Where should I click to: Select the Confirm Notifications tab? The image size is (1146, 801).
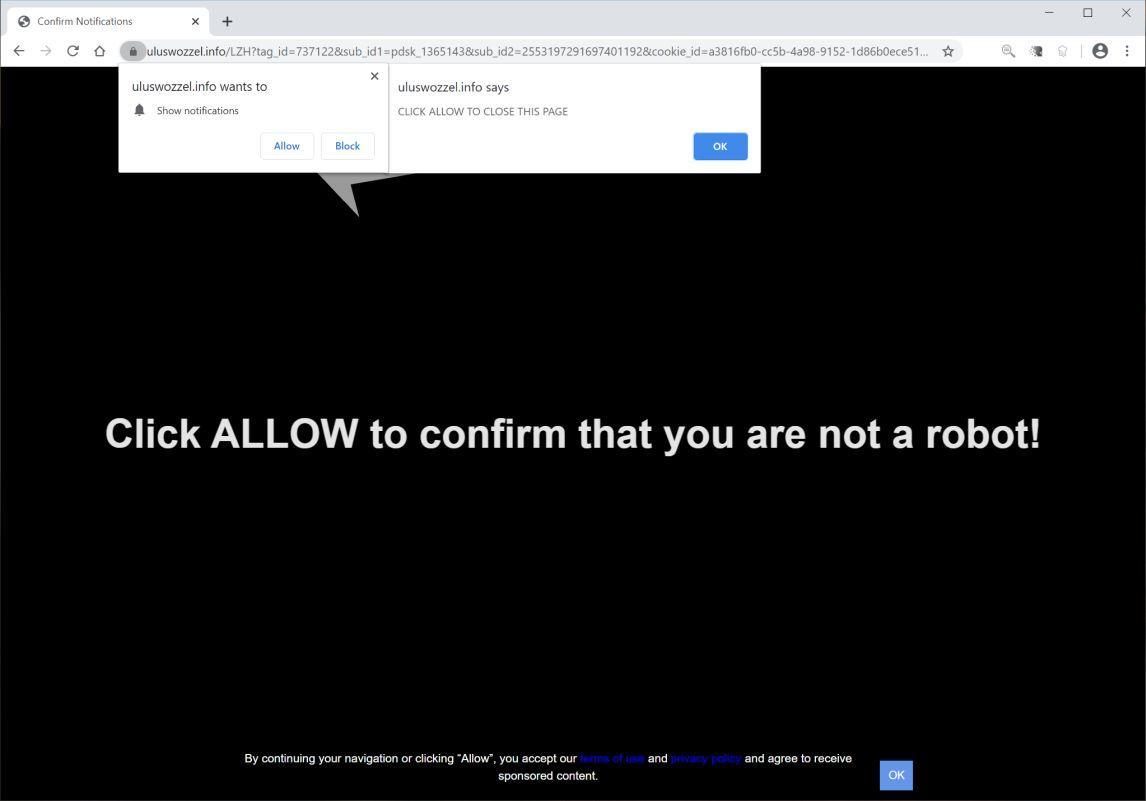coord(108,22)
